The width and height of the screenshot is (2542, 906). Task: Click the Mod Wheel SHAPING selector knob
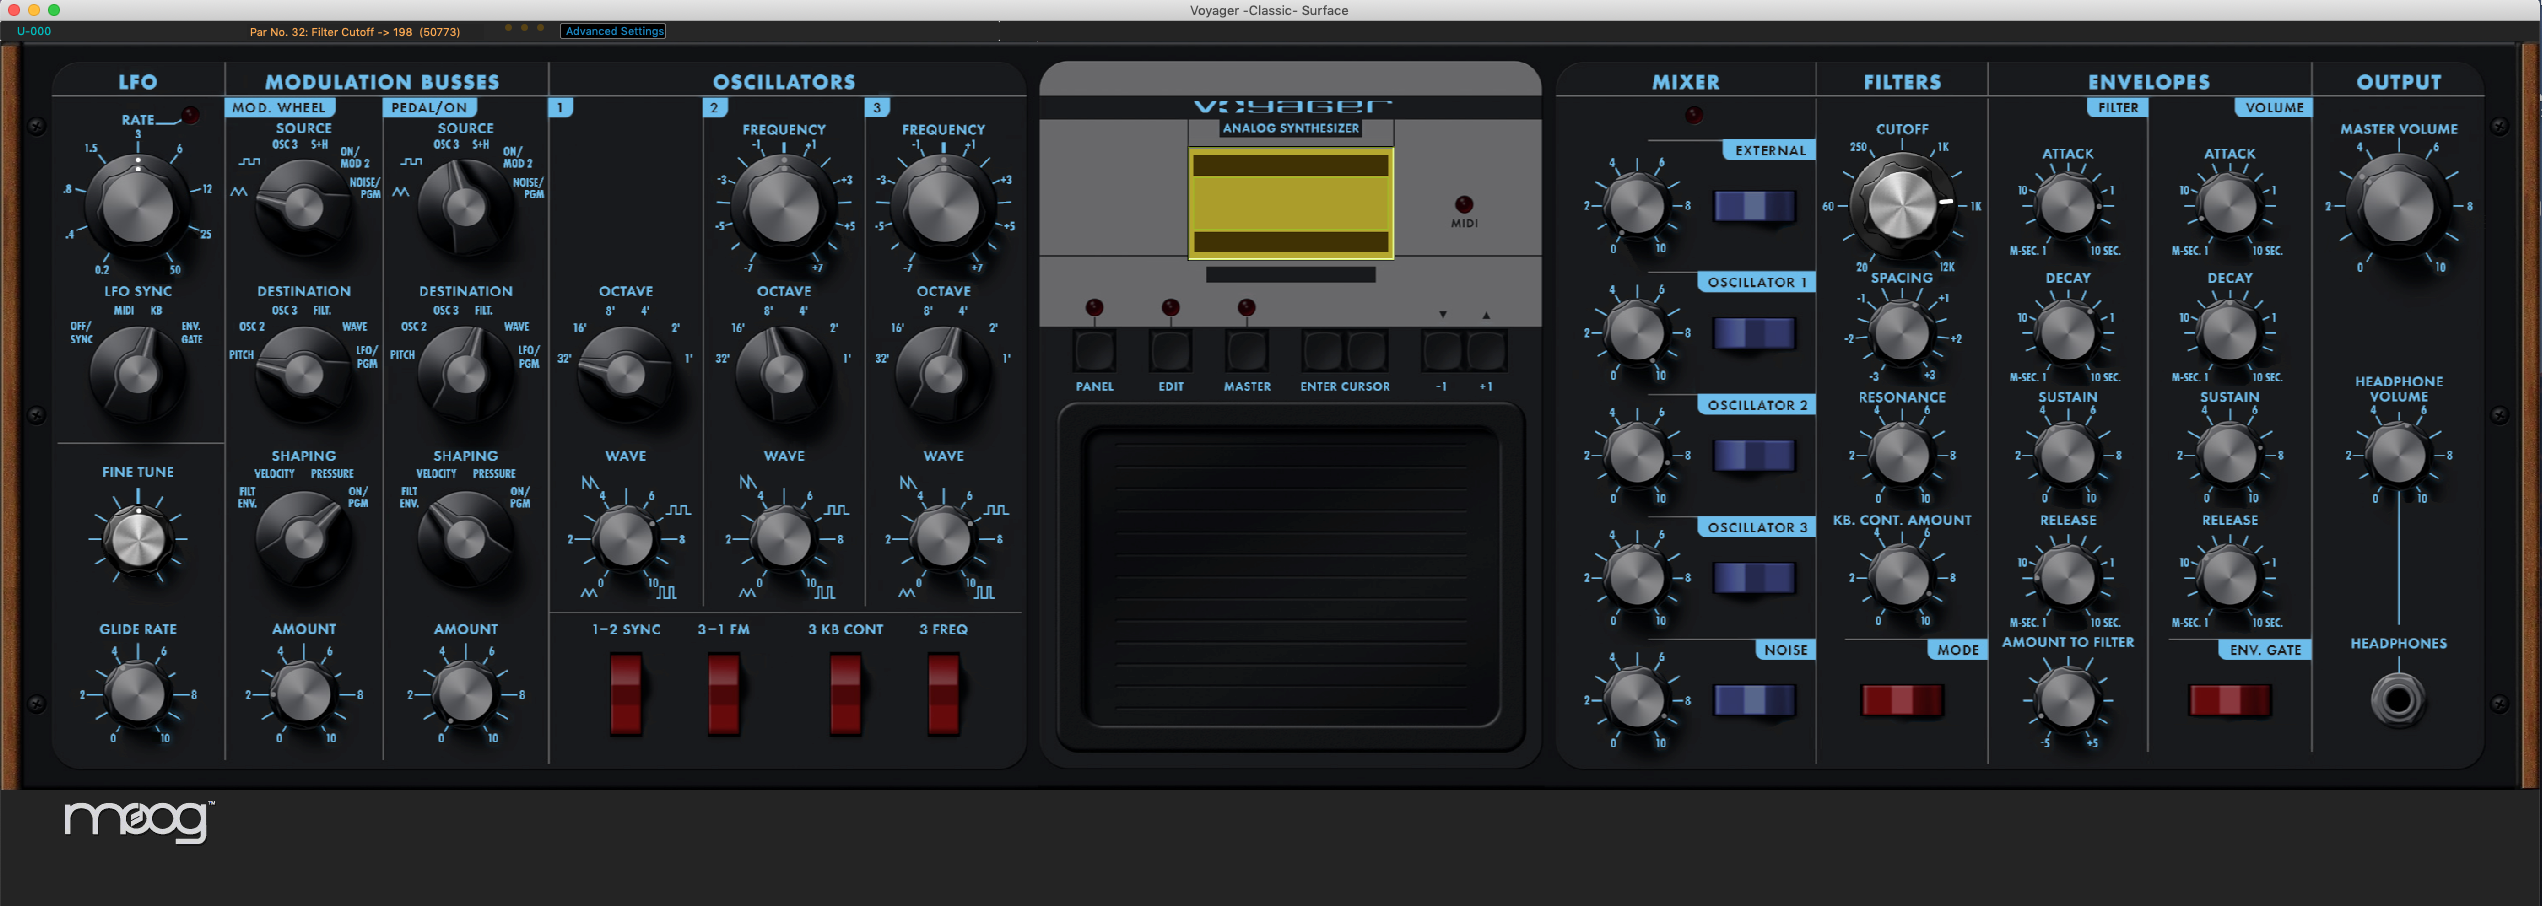tap(304, 540)
